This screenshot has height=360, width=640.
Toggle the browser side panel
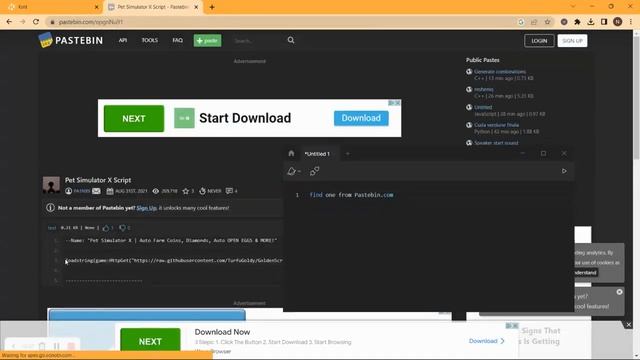click(x=604, y=22)
